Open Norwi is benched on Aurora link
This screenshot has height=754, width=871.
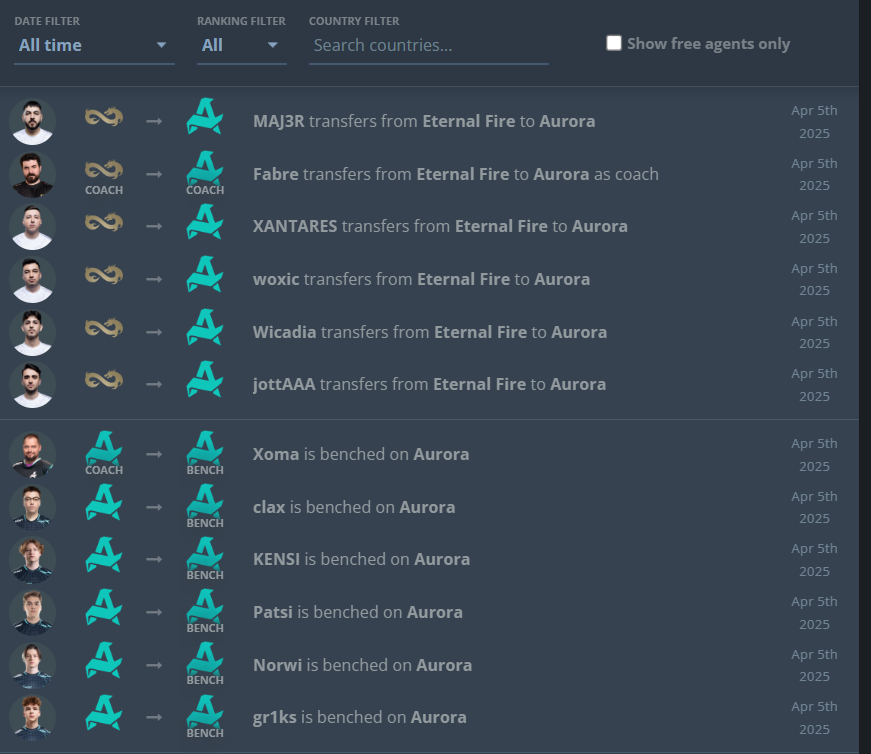pyautogui.click(x=362, y=665)
